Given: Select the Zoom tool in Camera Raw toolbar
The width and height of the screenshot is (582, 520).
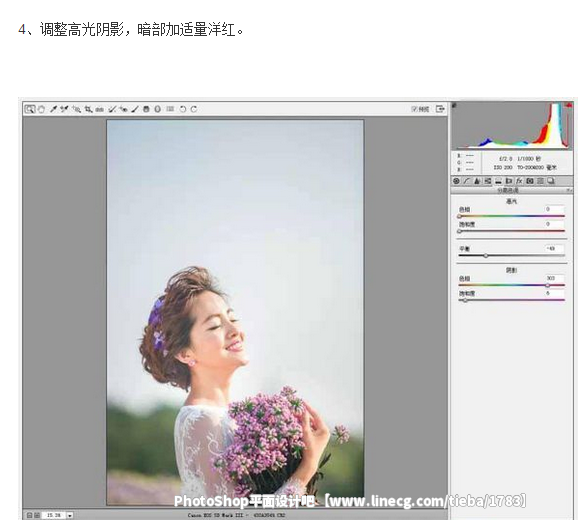Looking at the screenshot, I should click(30, 109).
